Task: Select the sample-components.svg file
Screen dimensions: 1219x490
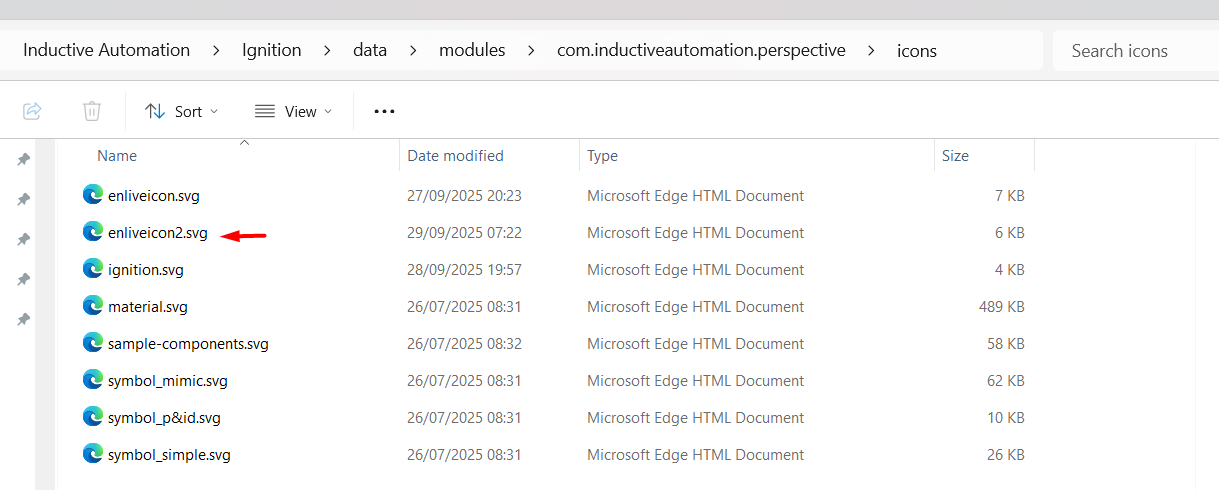Action: click(188, 344)
